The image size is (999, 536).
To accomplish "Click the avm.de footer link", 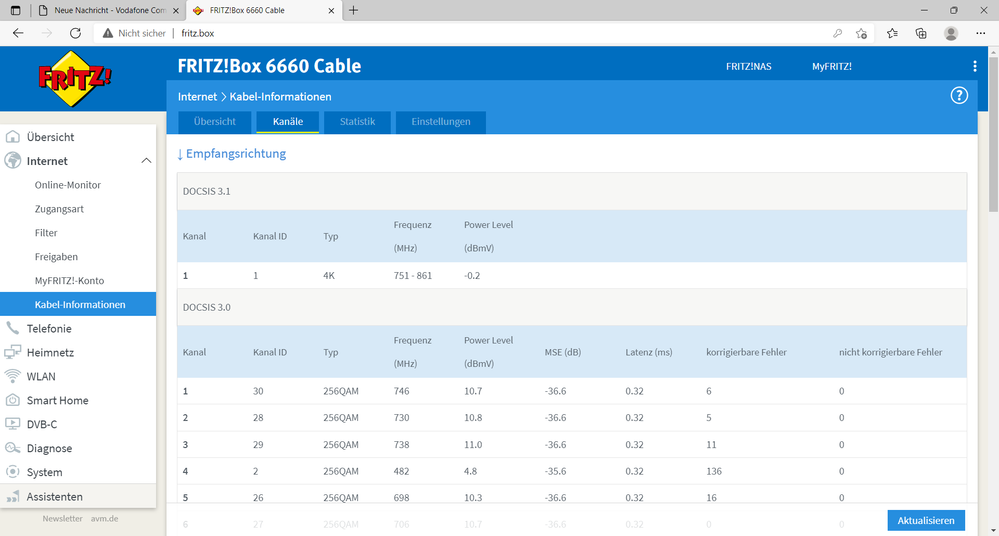I will (x=104, y=519).
